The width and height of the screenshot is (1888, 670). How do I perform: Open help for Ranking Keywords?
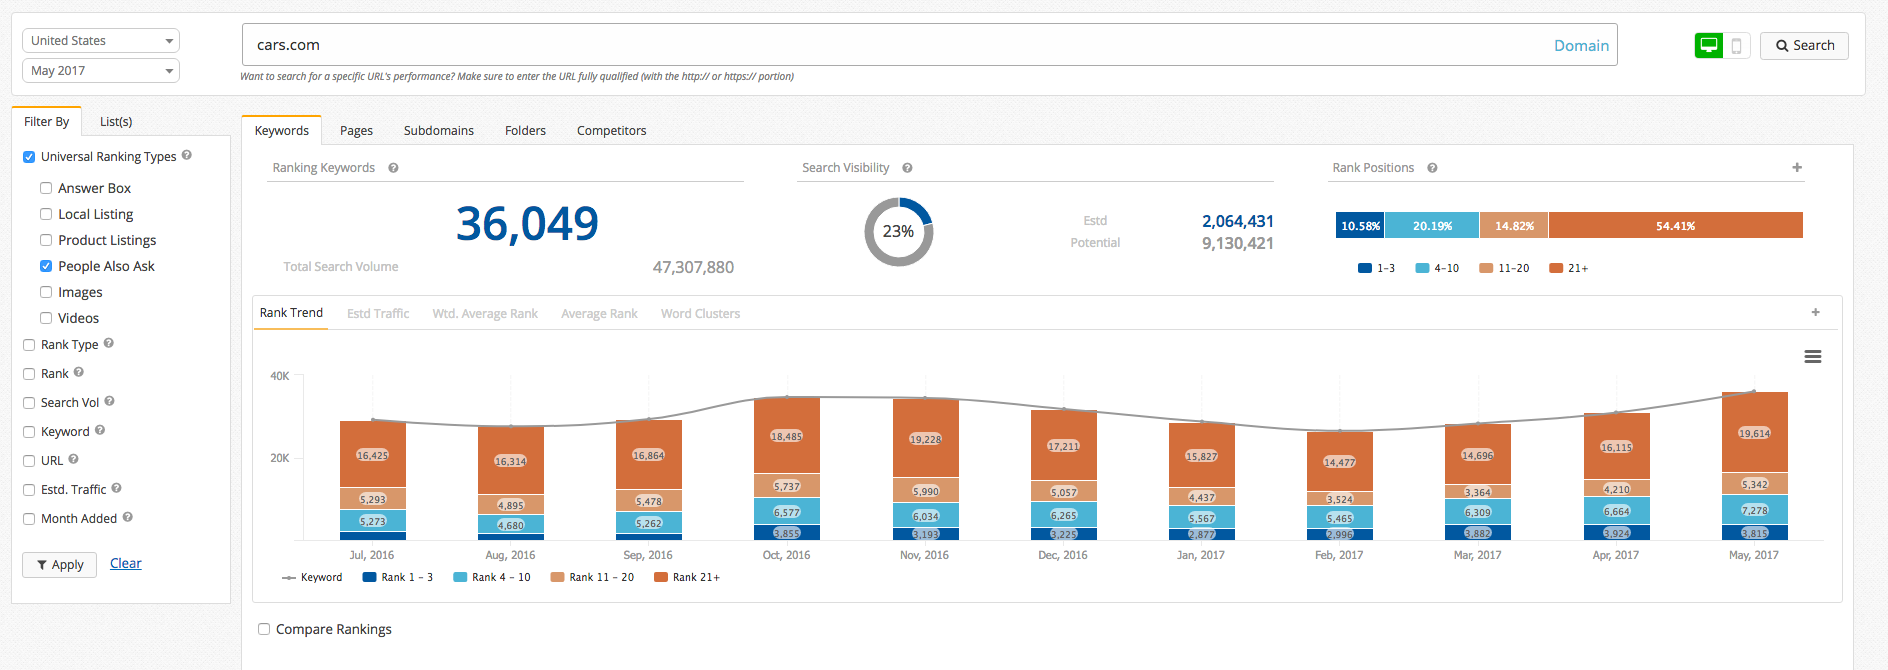pos(393,168)
